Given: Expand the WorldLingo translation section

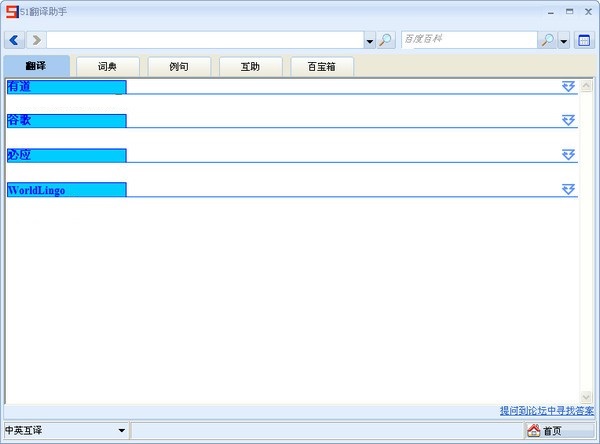Looking at the screenshot, I should 569,189.
